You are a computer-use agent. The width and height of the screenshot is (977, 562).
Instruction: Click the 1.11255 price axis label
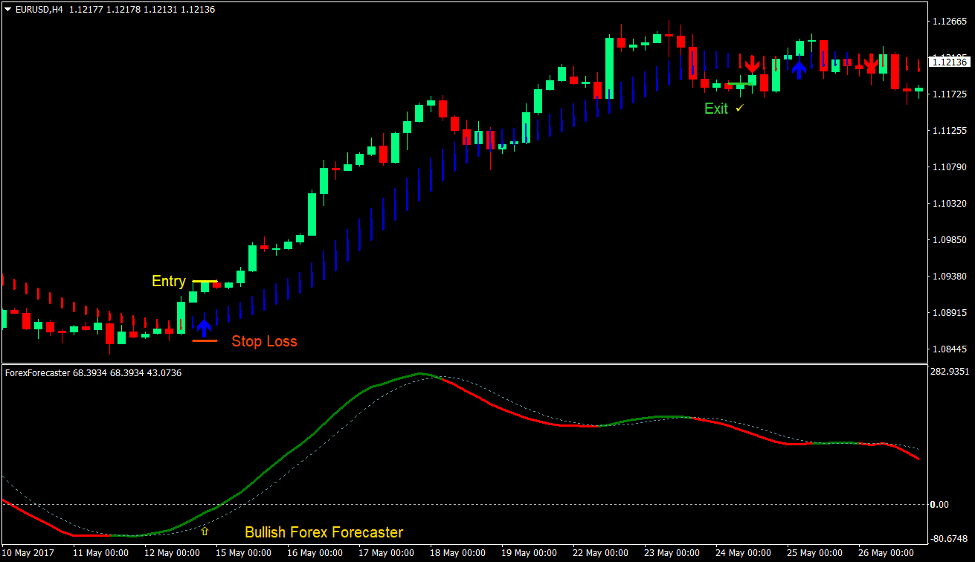point(950,131)
